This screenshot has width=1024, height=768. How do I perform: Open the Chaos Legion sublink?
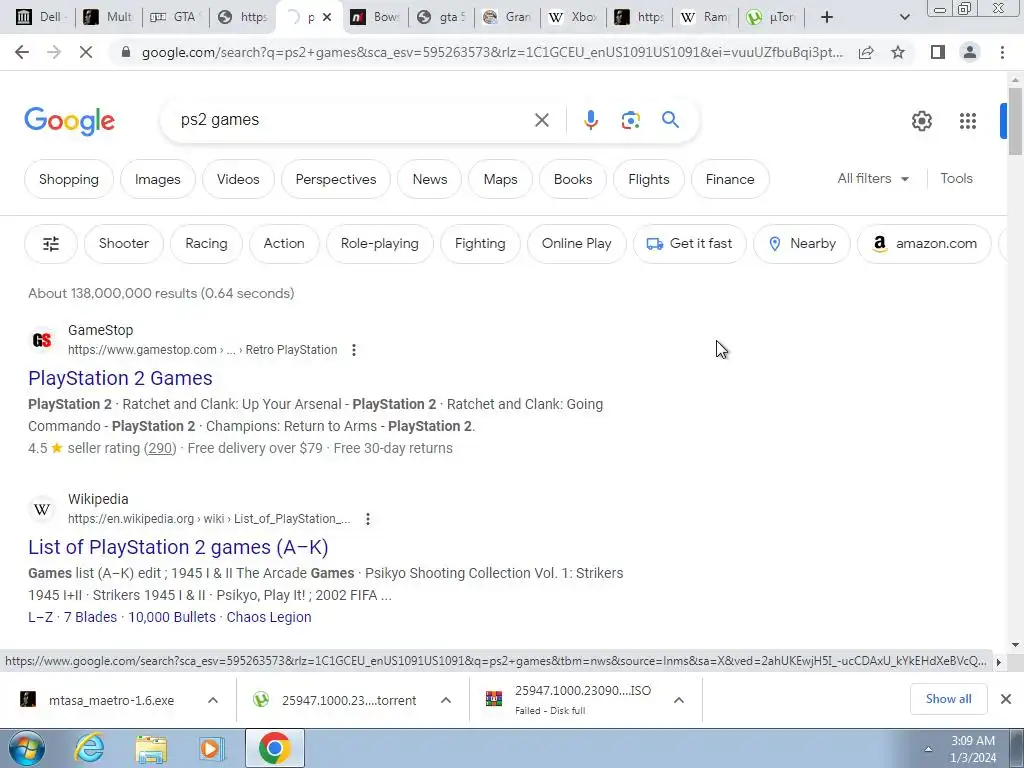pos(269,617)
